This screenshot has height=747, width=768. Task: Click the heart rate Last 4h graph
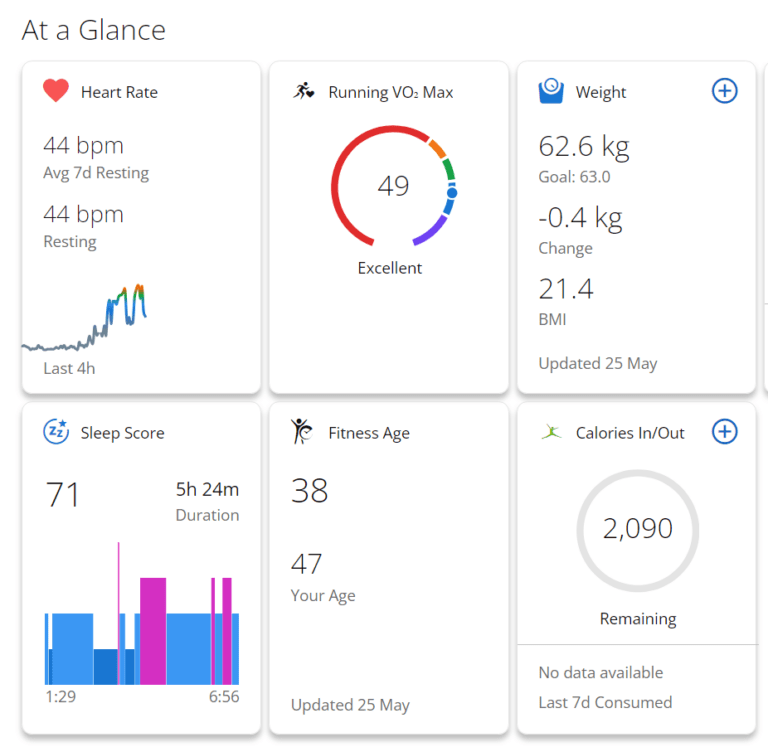pos(90,320)
